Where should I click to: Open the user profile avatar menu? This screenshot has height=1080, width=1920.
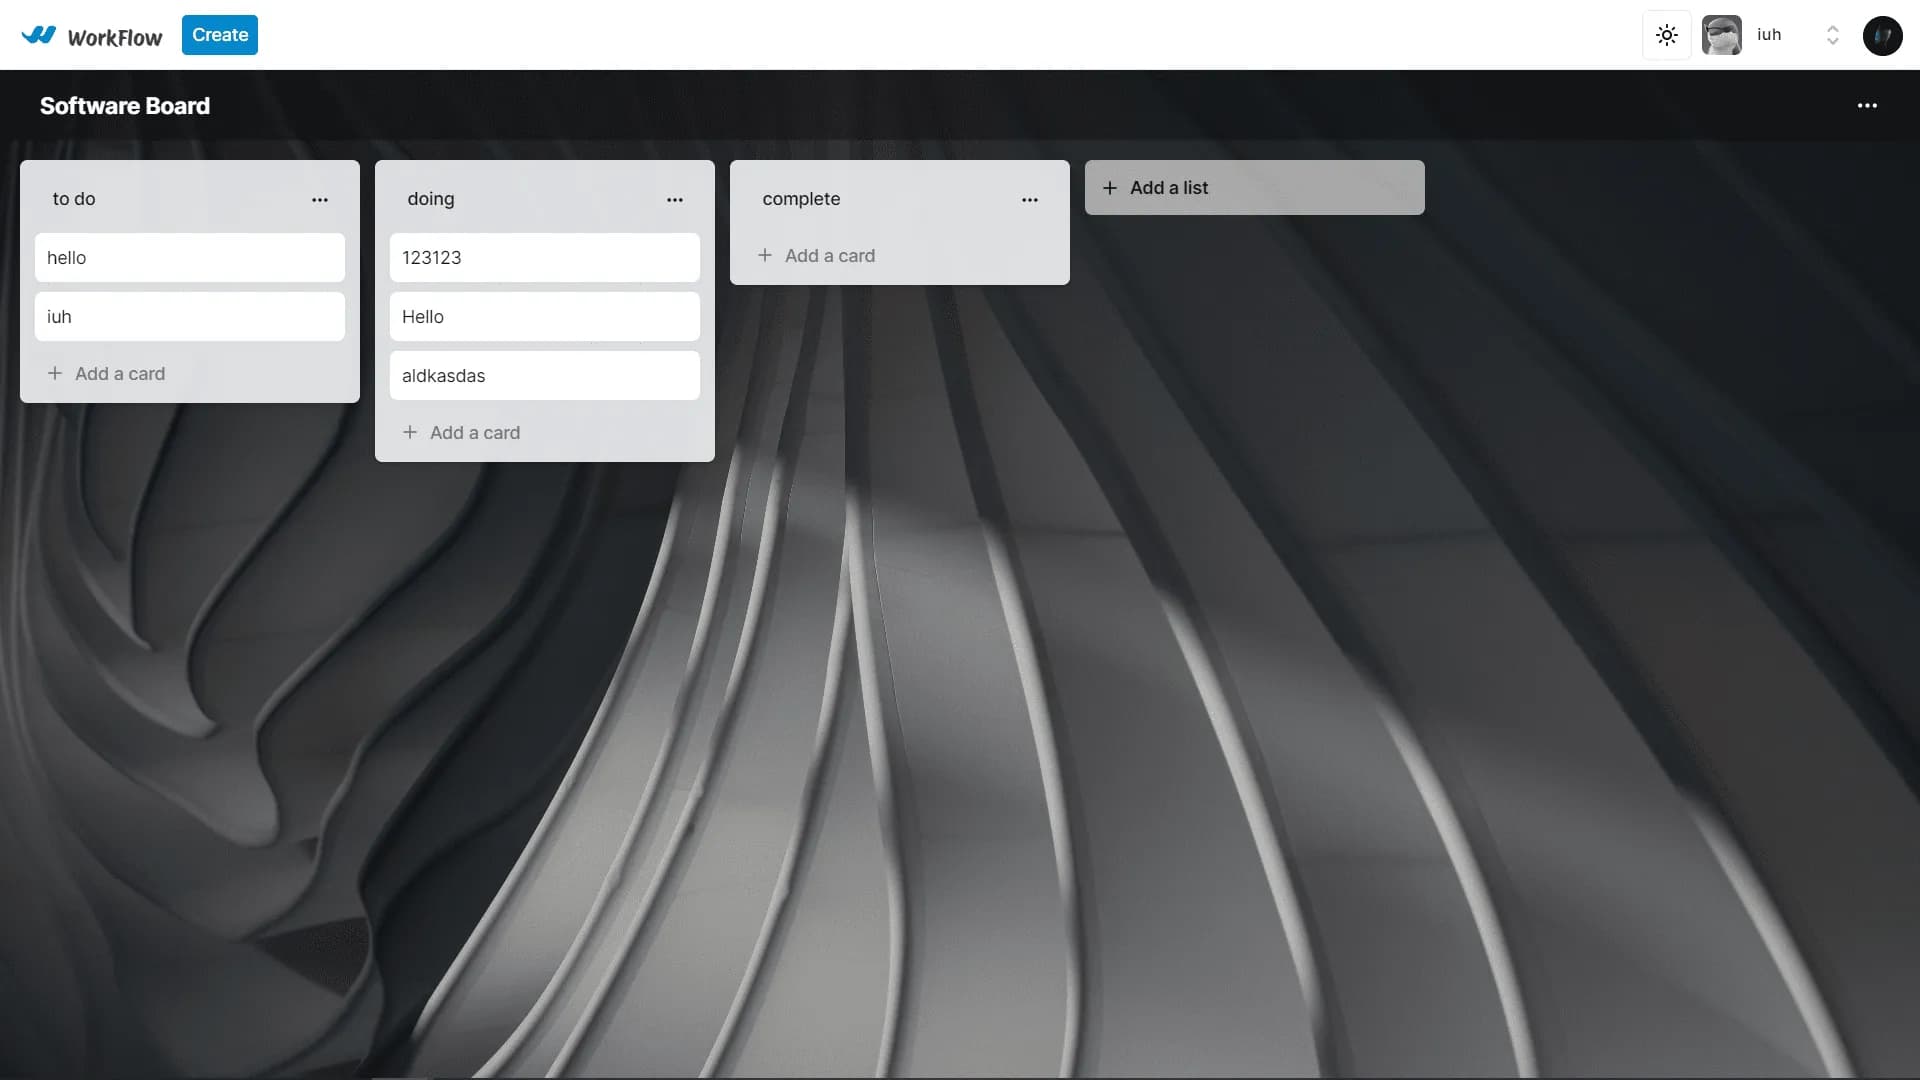click(1882, 35)
